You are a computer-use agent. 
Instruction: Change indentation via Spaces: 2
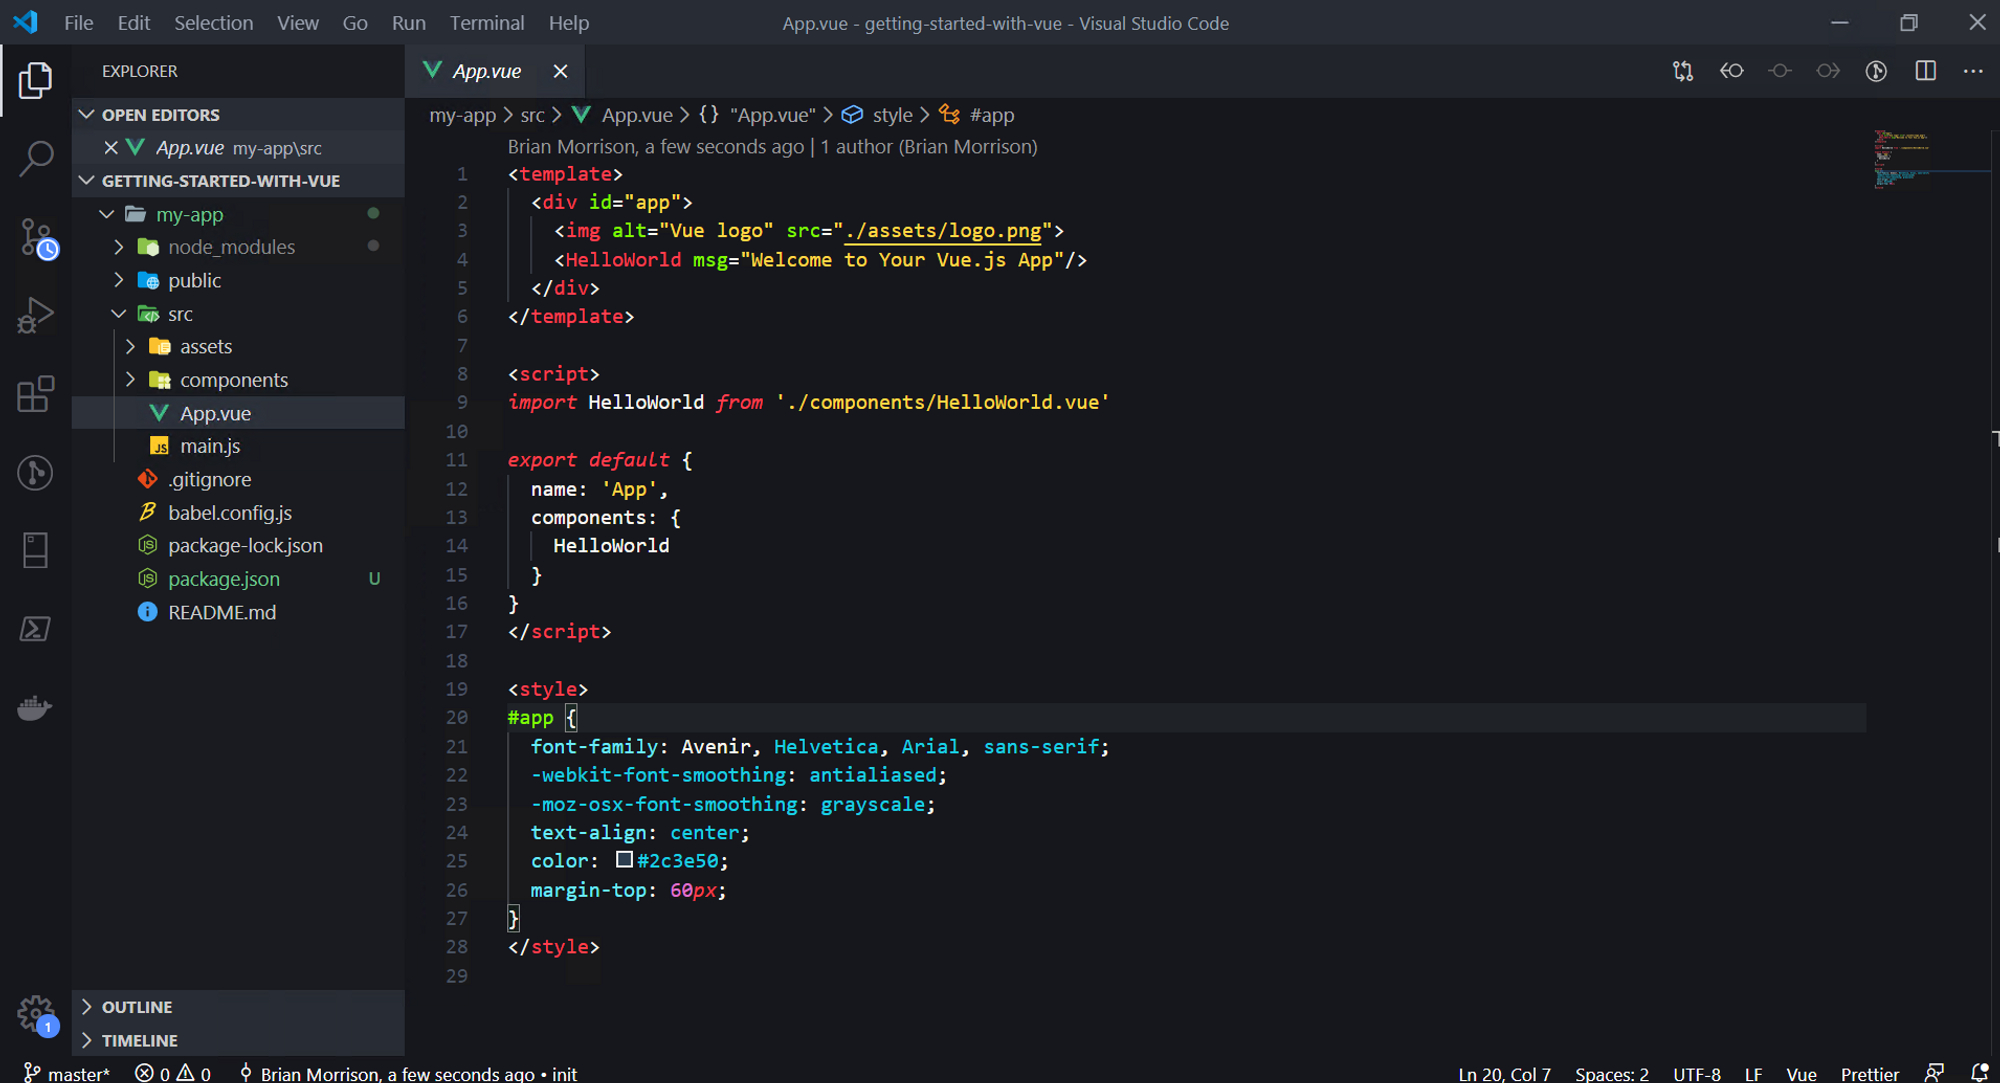point(1612,1073)
